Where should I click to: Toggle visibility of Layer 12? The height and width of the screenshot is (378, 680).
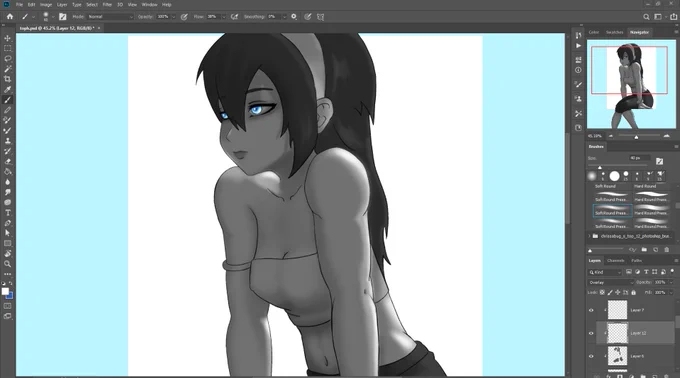tap(591, 333)
